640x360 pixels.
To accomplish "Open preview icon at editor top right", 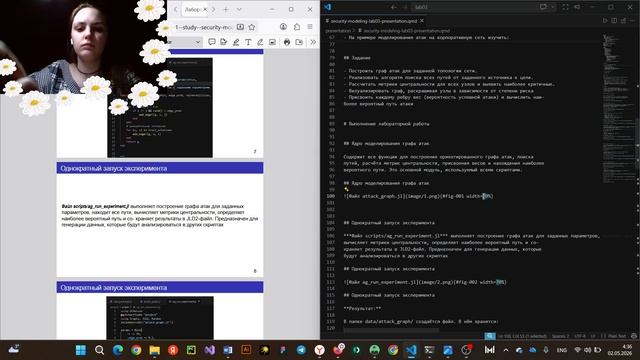I will point(624,20).
